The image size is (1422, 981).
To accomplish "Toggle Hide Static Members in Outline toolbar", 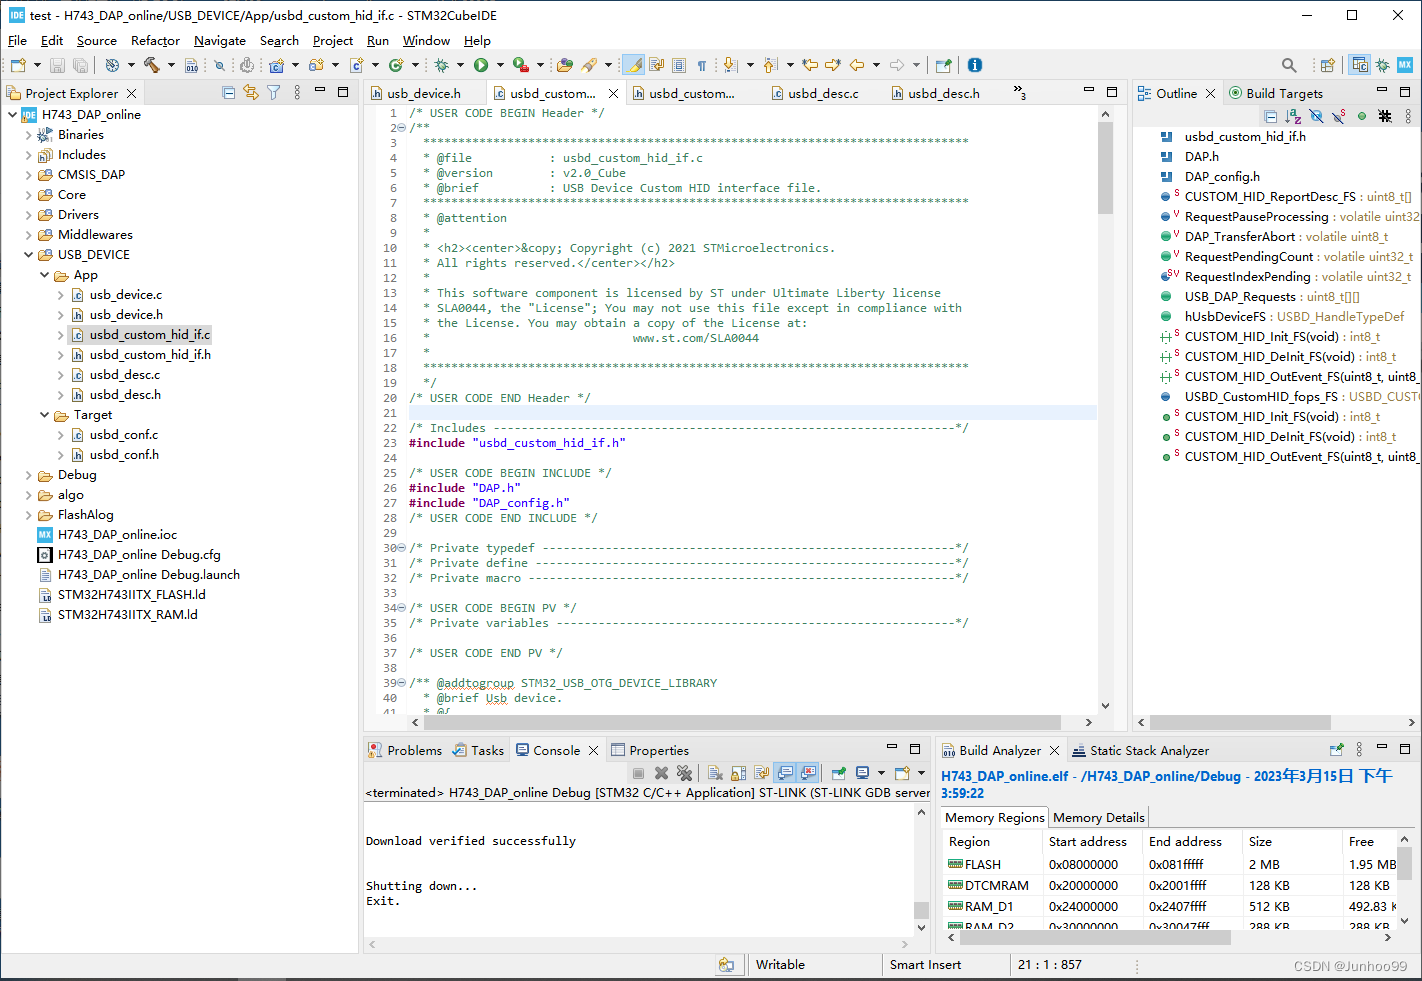I will tap(1339, 116).
